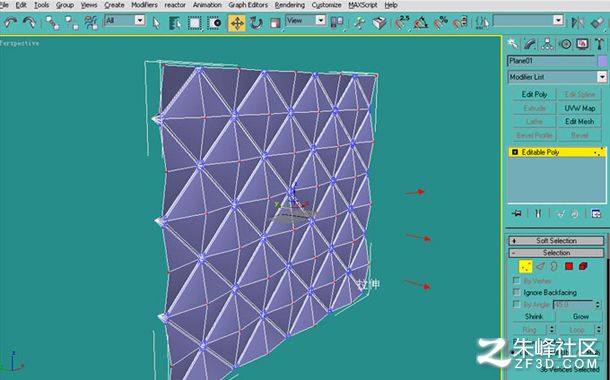
Task: Select the Rotate tool in the toolbar
Action: 256,23
